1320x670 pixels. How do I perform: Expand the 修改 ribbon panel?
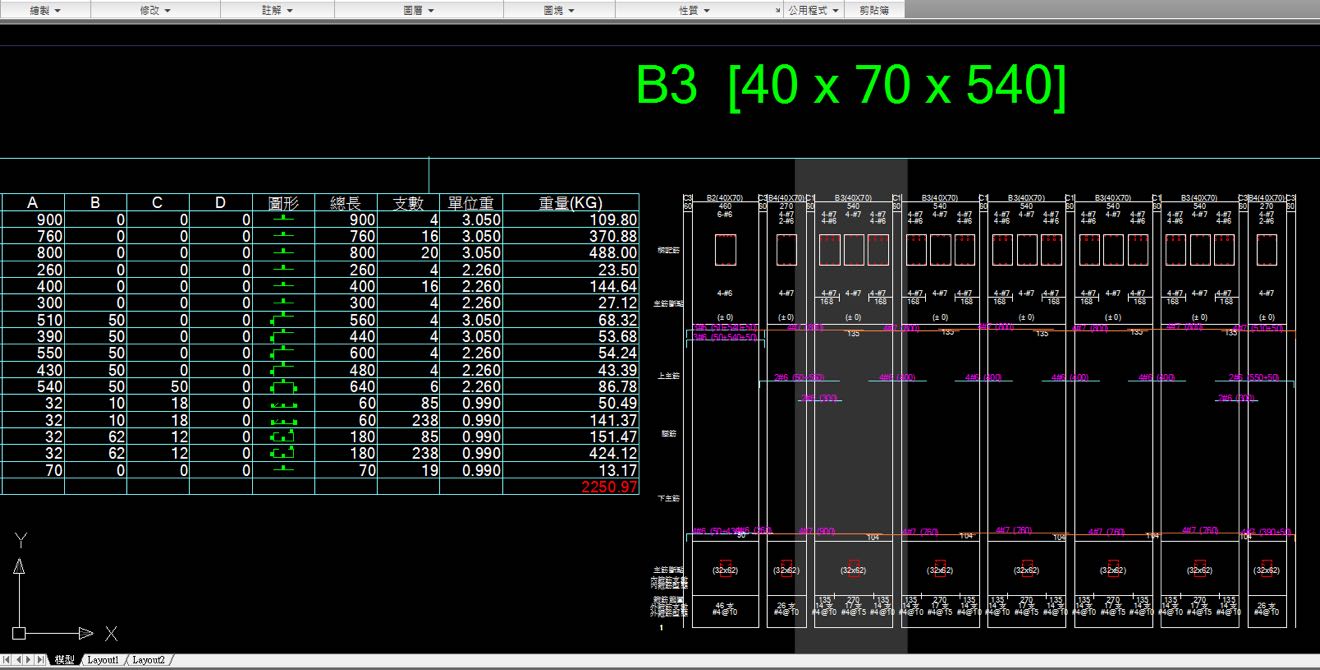(x=154, y=10)
